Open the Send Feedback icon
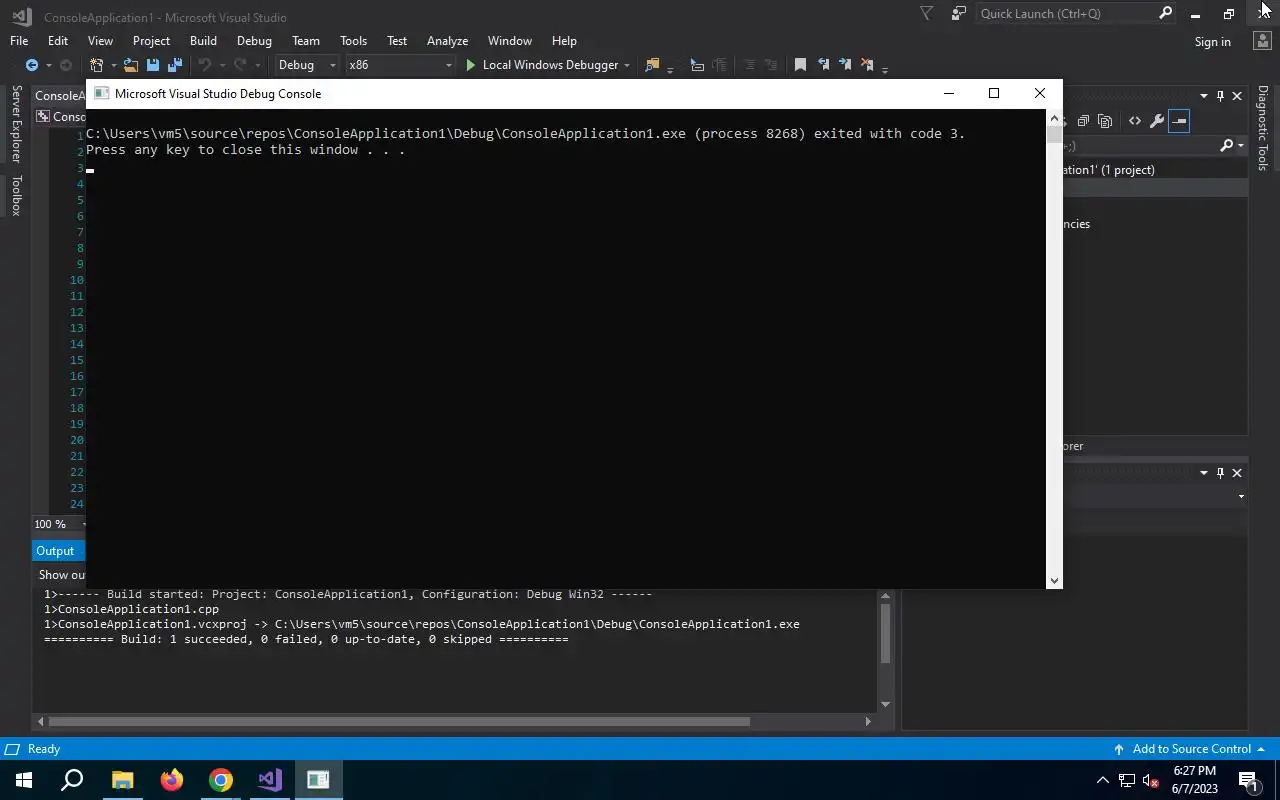Image resolution: width=1280 pixels, height=800 pixels. [x=958, y=13]
